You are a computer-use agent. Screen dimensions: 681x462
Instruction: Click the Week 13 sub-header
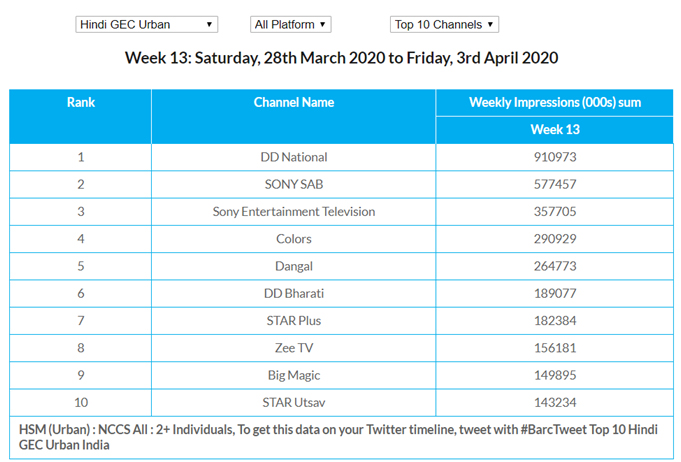point(554,130)
